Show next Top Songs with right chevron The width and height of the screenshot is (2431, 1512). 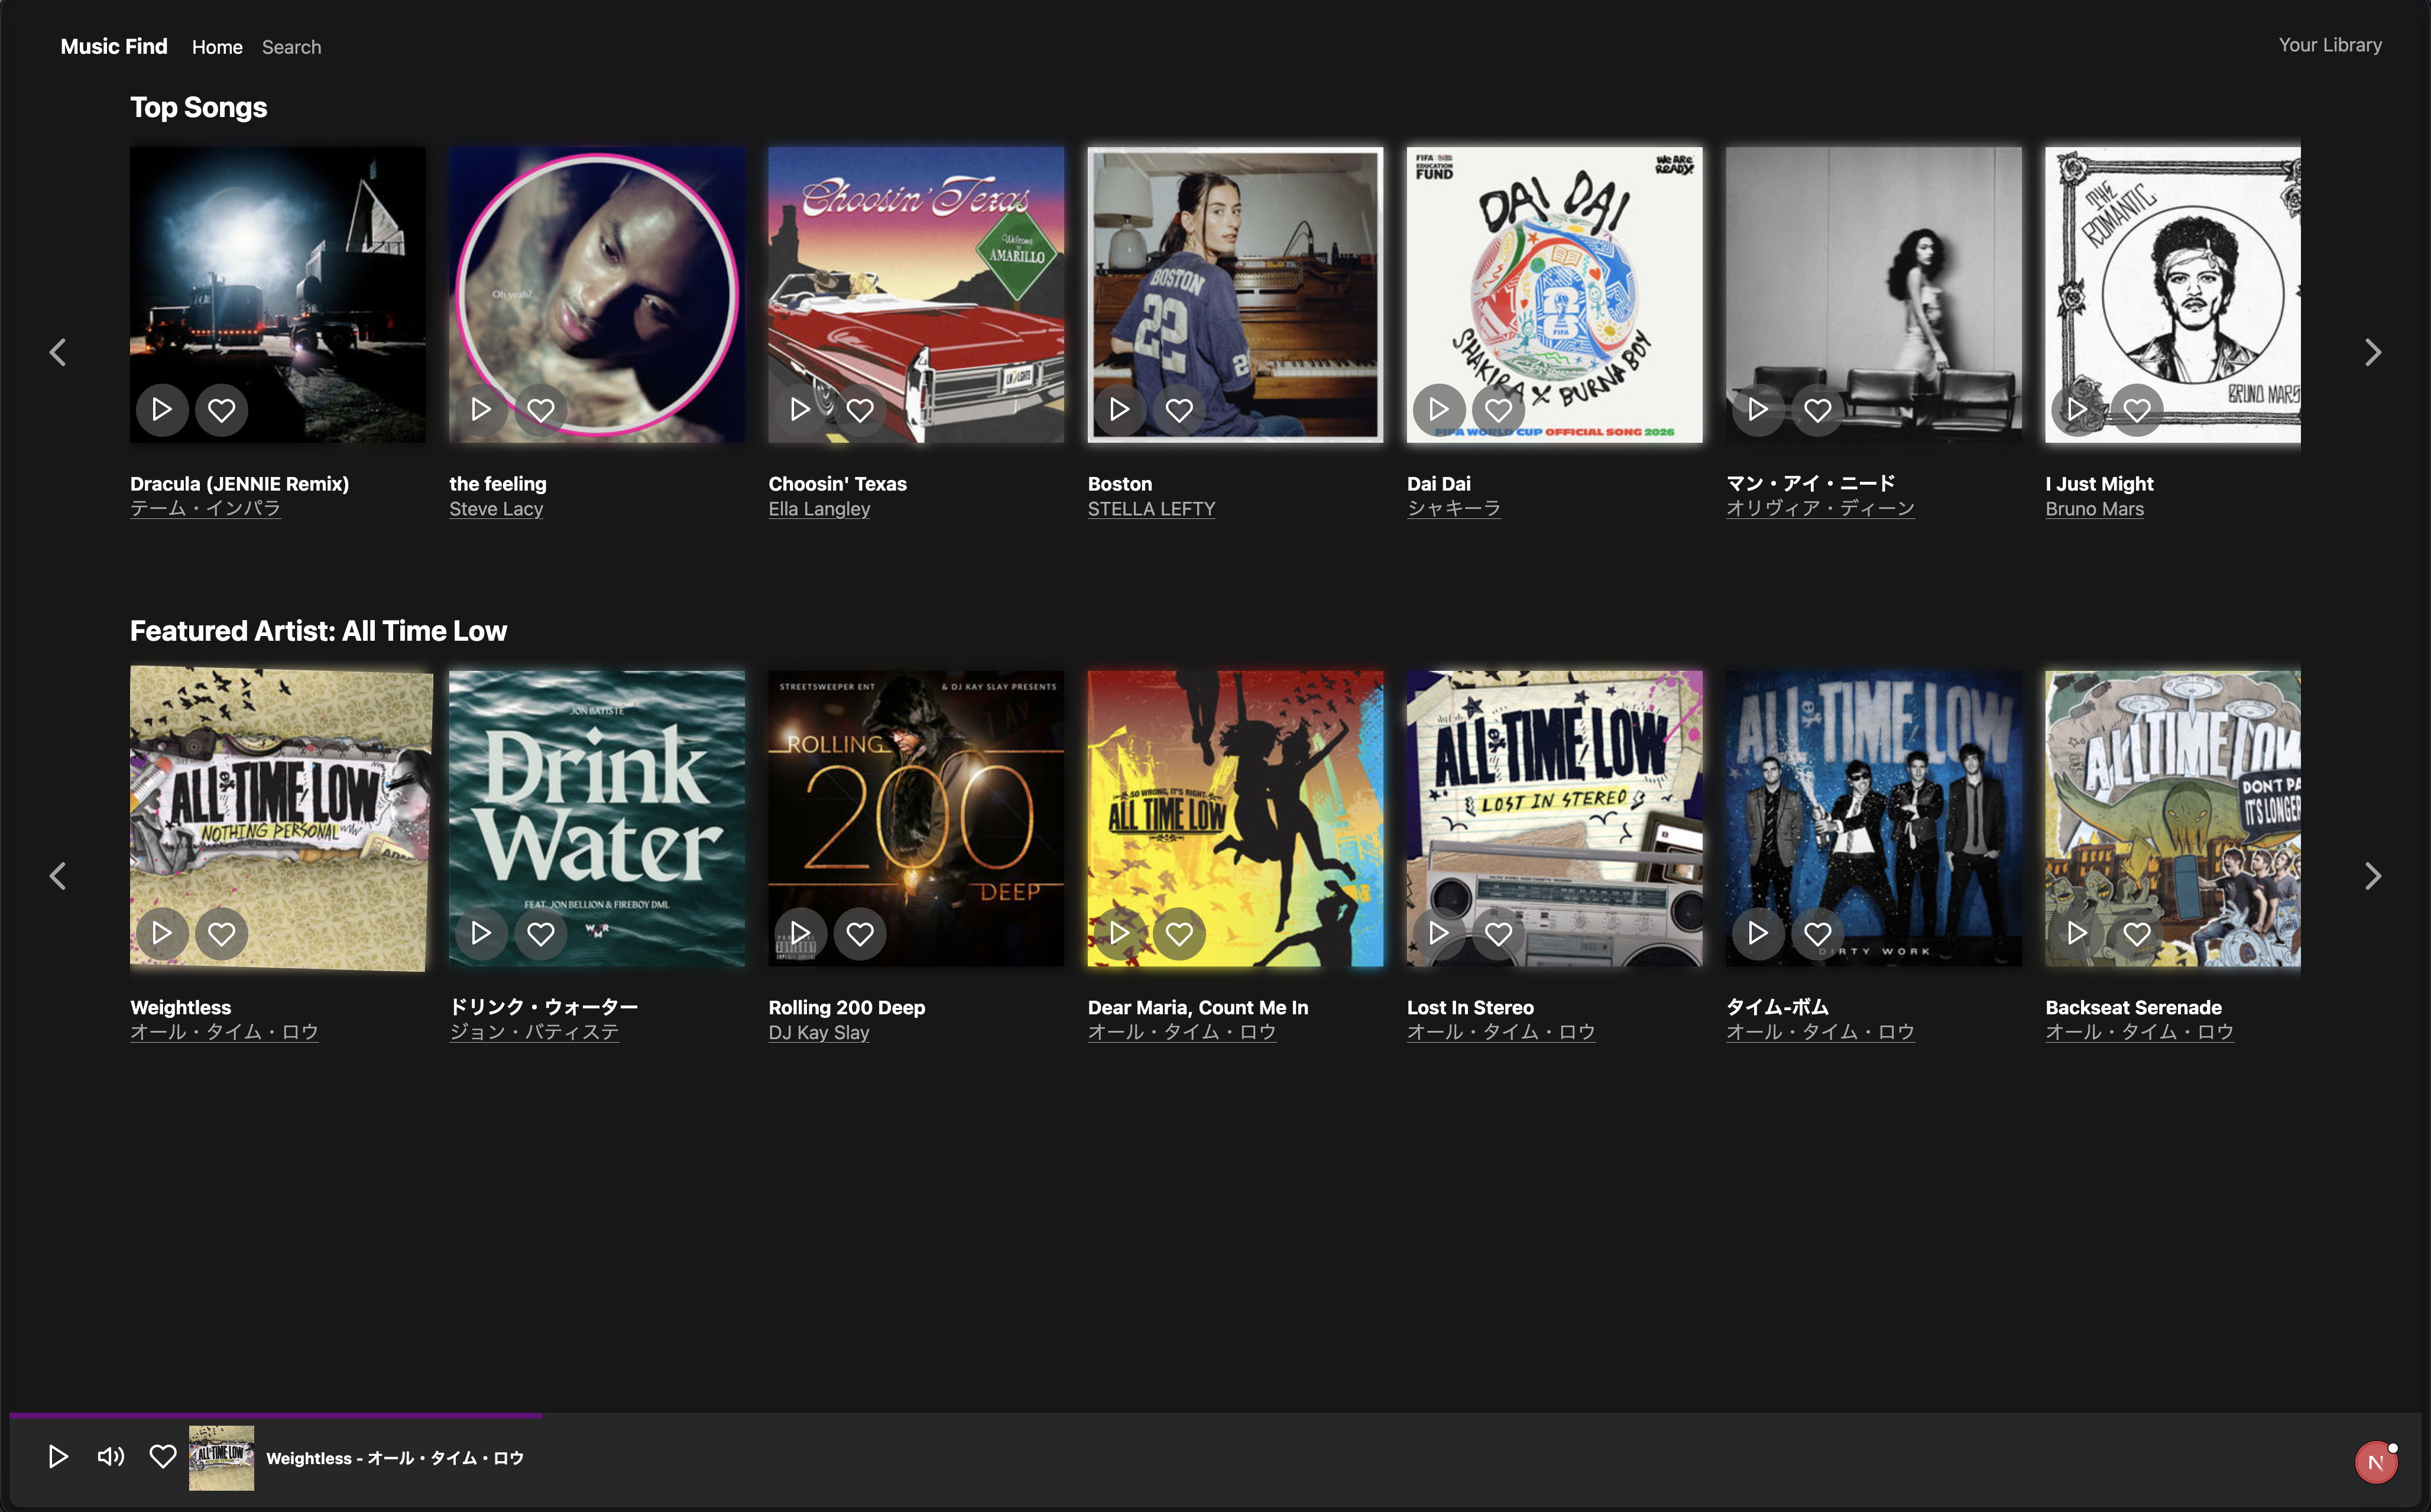(x=2373, y=352)
